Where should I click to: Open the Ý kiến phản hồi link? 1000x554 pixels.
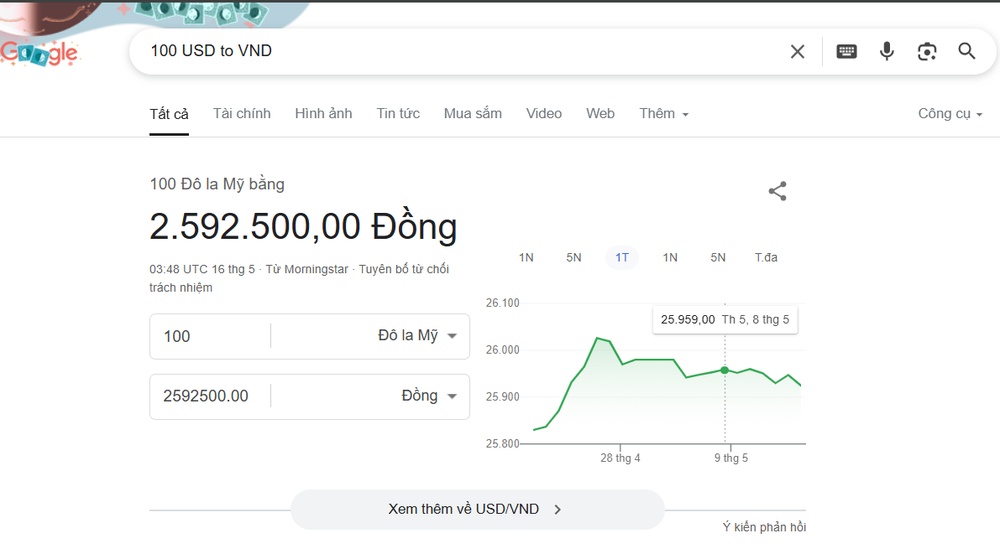764,527
